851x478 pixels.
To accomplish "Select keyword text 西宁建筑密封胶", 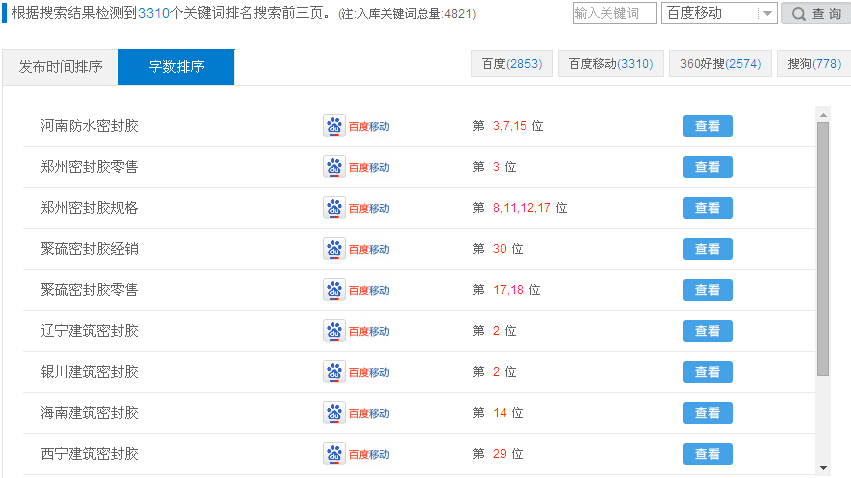I will pos(90,454).
